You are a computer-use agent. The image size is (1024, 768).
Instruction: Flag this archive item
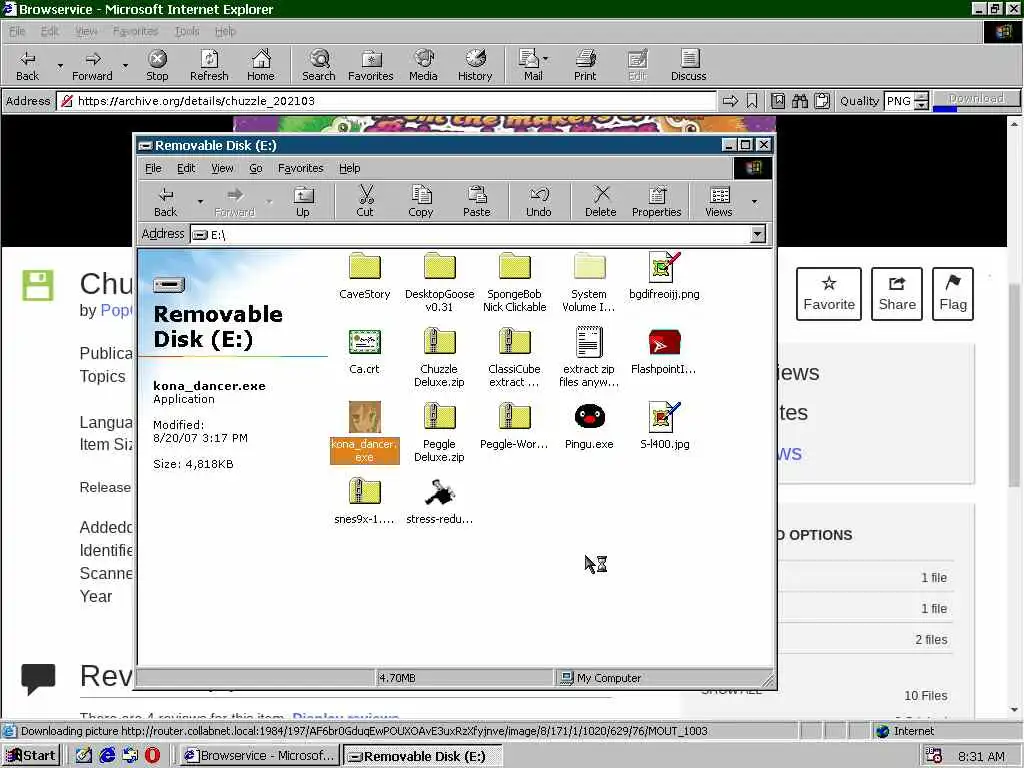point(953,294)
